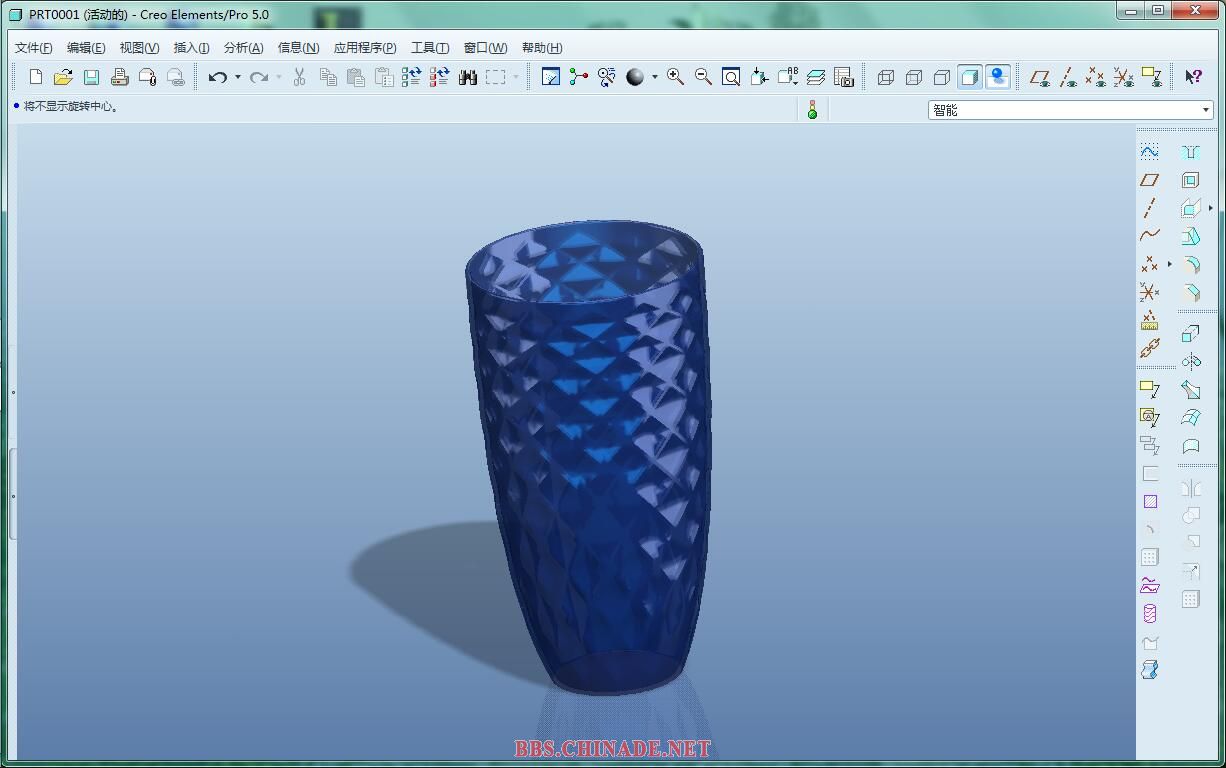Toggle datum planes visibility
This screenshot has width=1226, height=768.
[x=1040, y=77]
